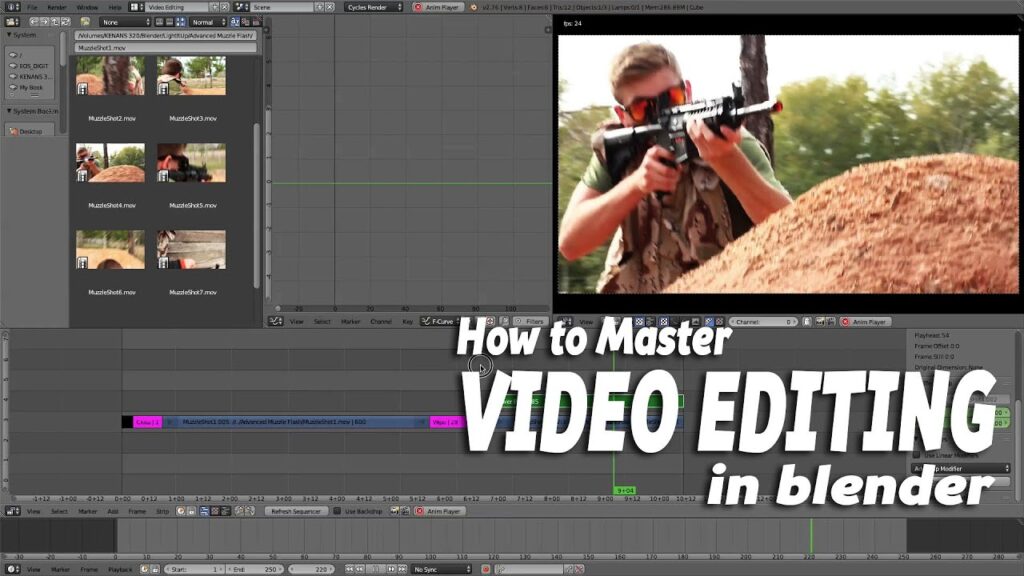This screenshot has height=576, width=1024.
Task: Toggle alphabetical sort icon in file browser
Action: click(235, 22)
